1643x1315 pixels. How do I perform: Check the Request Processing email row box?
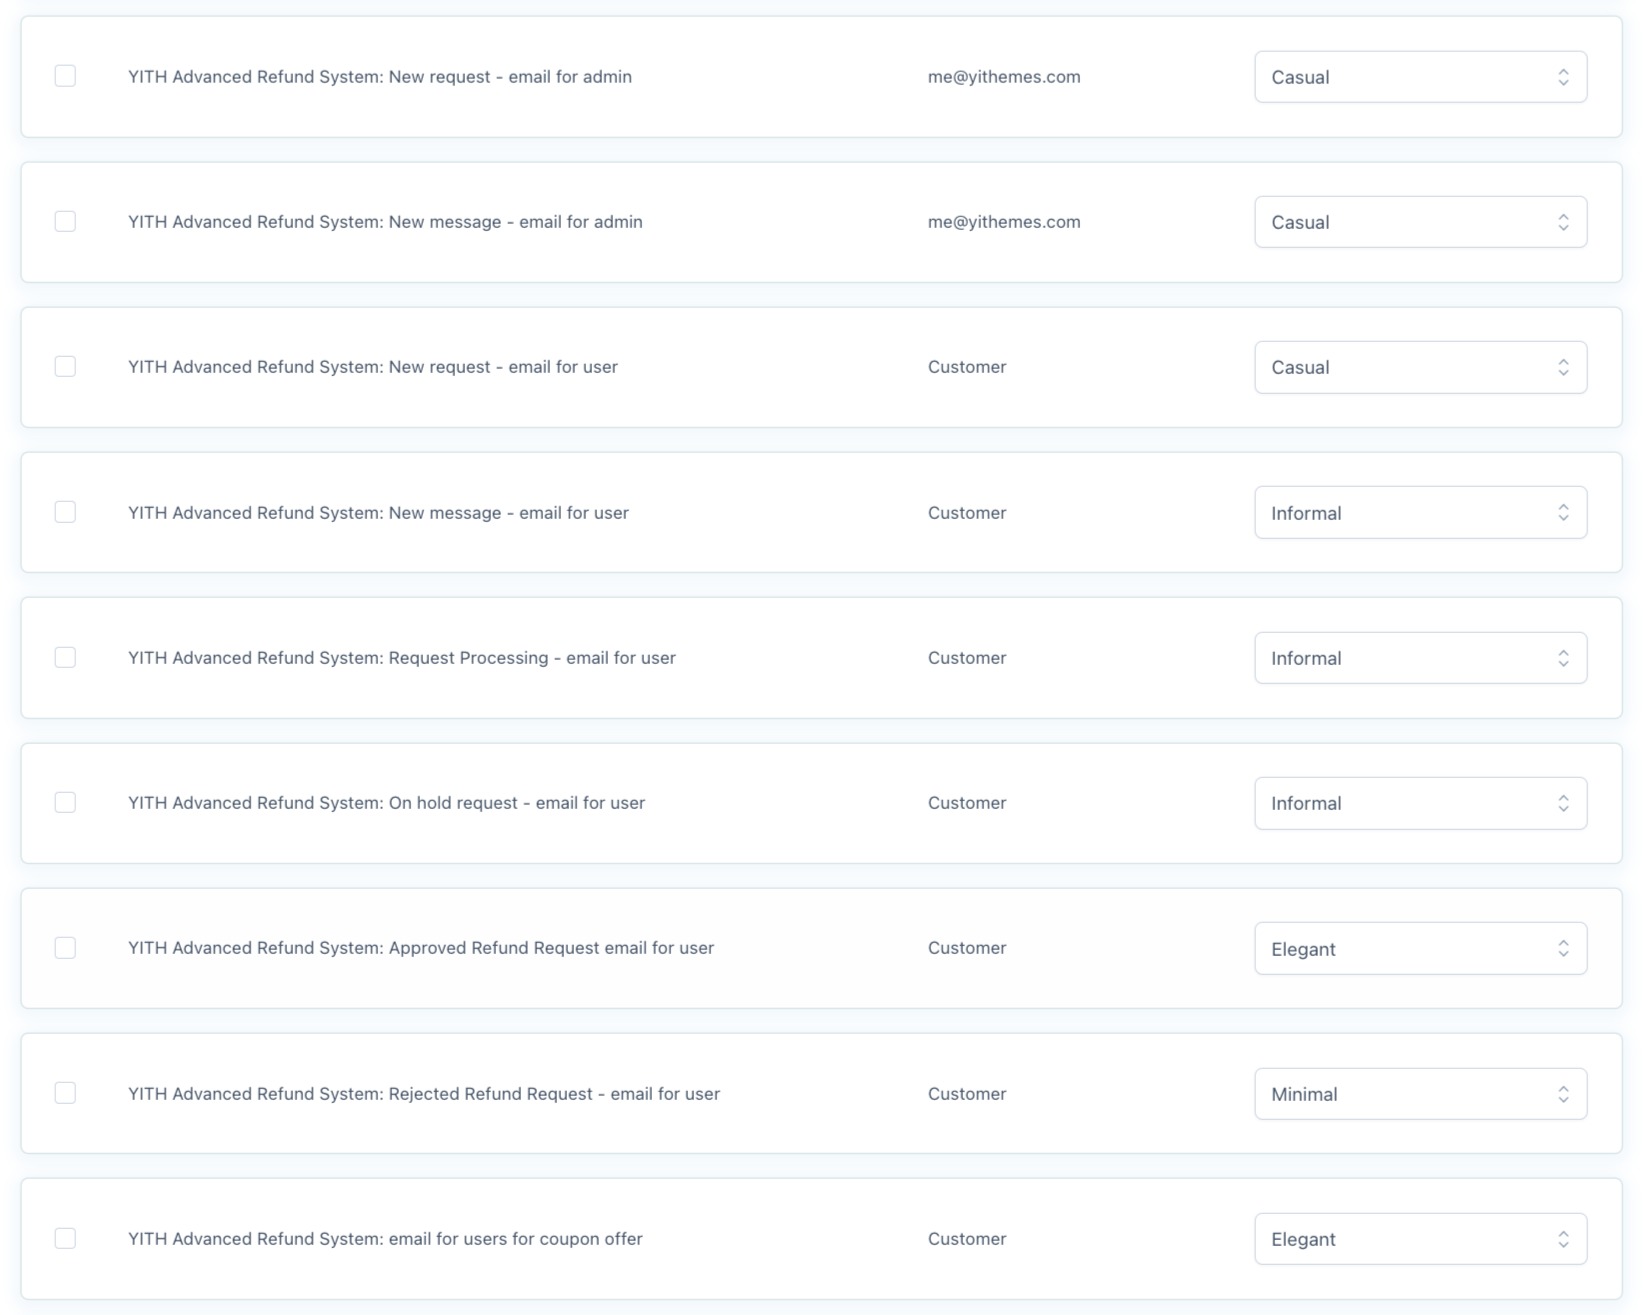point(65,657)
